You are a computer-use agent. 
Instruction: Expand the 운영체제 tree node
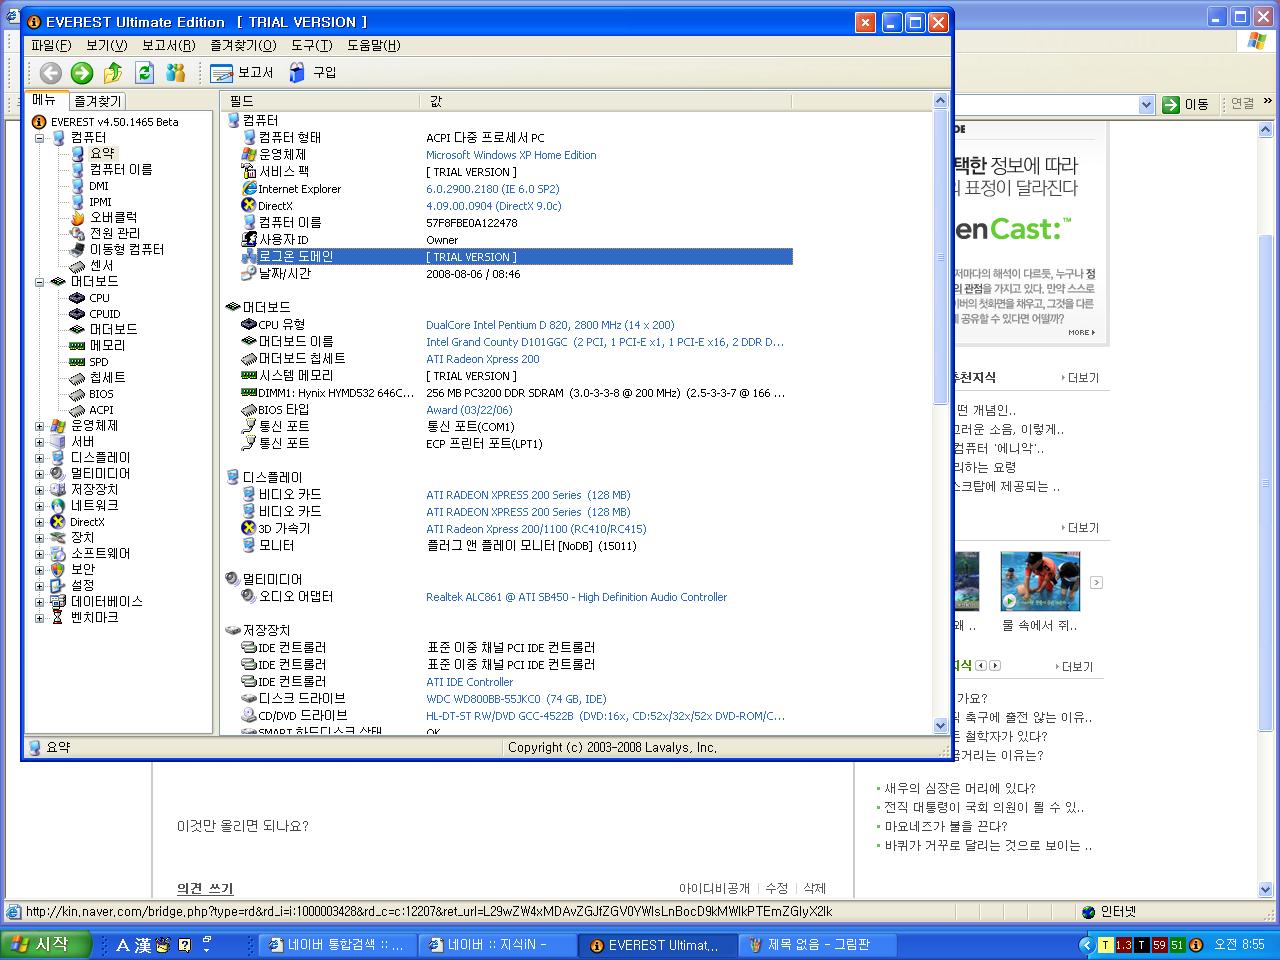click(x=40, y=426)
